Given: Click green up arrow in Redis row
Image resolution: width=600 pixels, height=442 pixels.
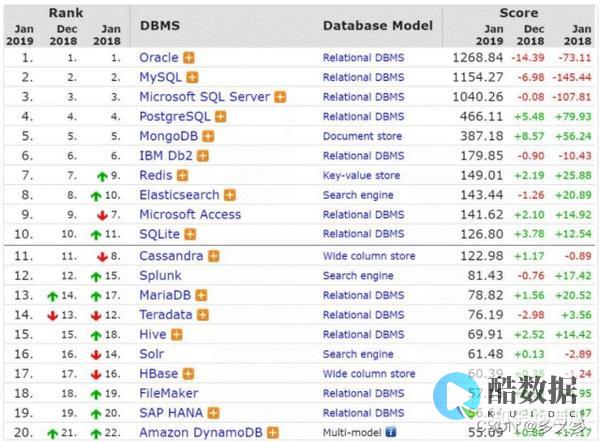Looking at the screenshot, I should (102, 176).
